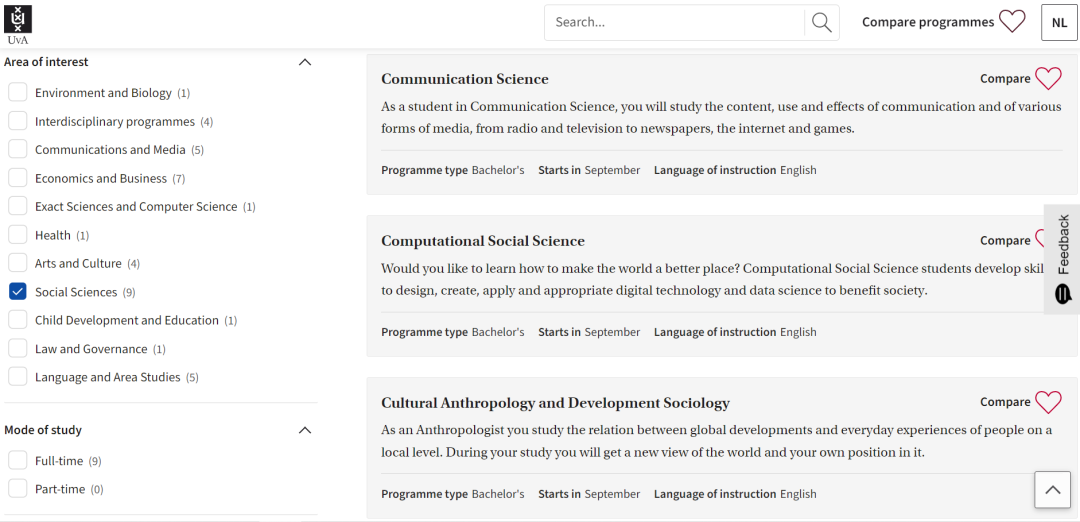Image resolution: width=1080 pixels, height=522 pixels.
Task: Click the Cultural Anthropology compare heart icon
Action: (x=1048, y=402)
